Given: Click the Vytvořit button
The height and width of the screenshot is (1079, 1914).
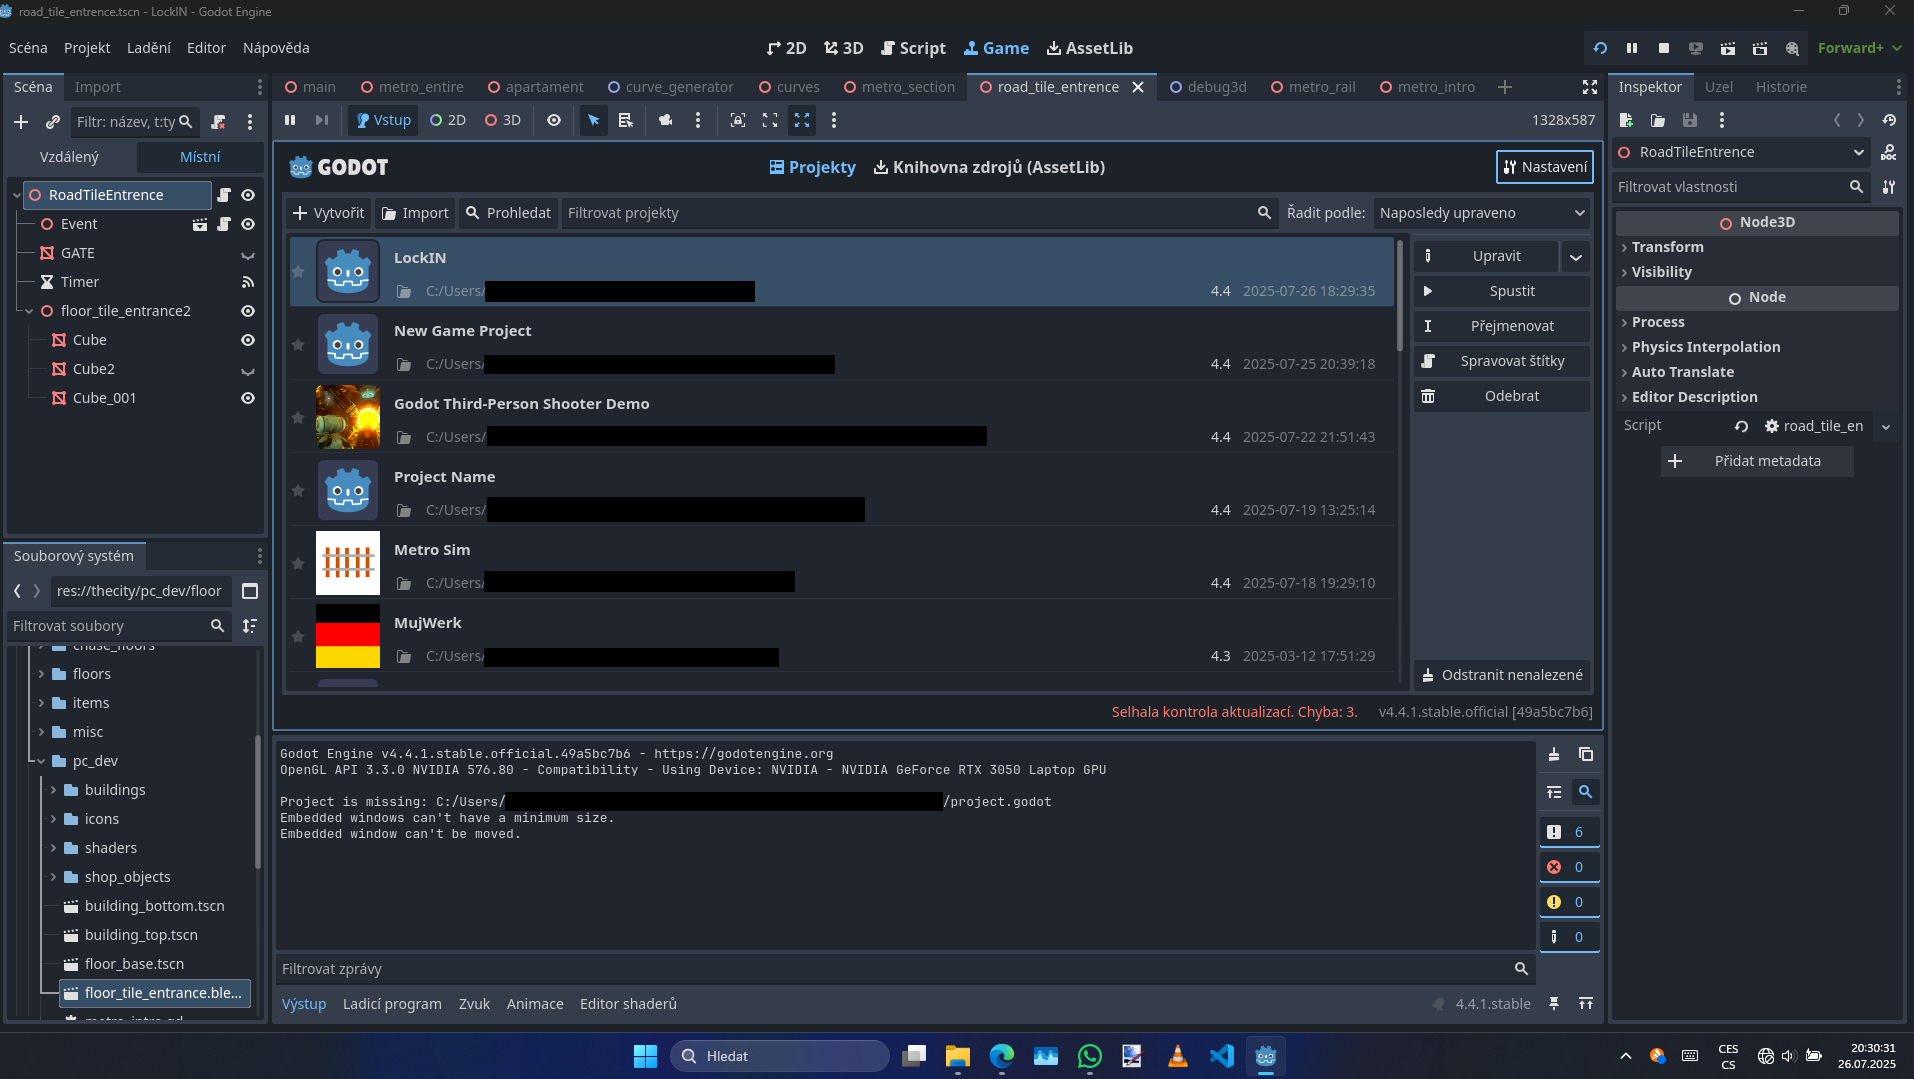Looking at the screenshot, I should coord(329,213).
